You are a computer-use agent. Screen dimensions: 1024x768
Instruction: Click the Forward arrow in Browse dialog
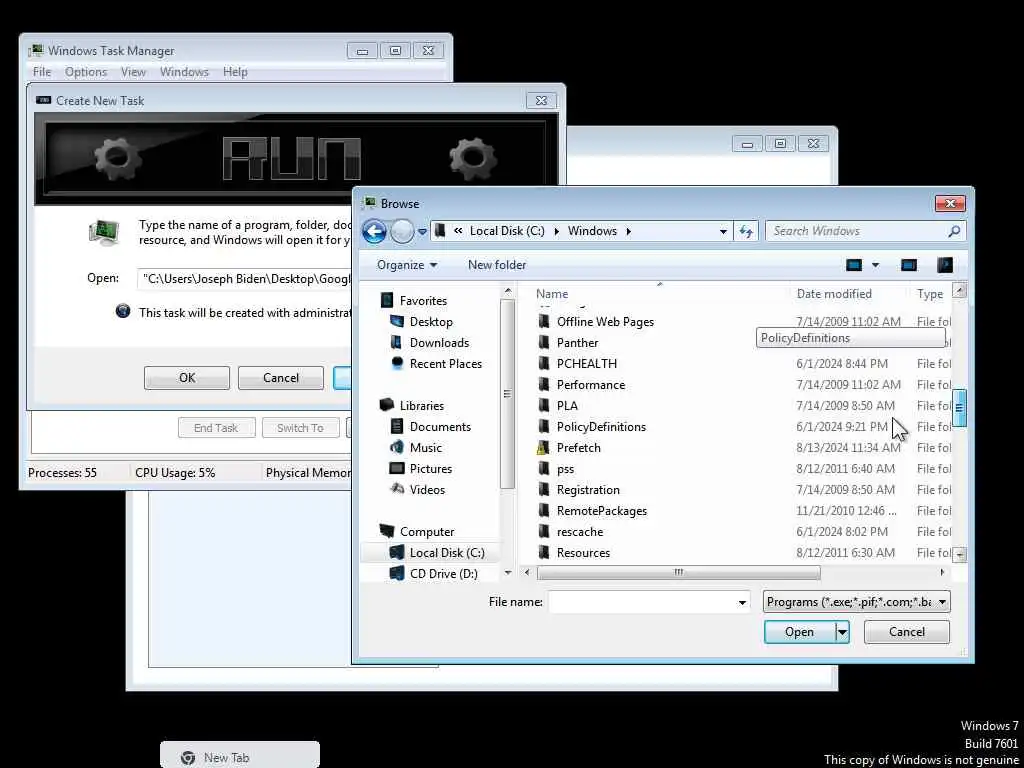click(x=402, y=231)
